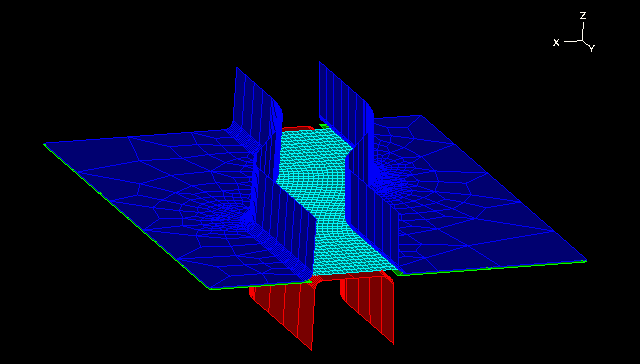Click the green front edge of right plate
This screenshot has width=640, height=364.
tap(492, 268)
